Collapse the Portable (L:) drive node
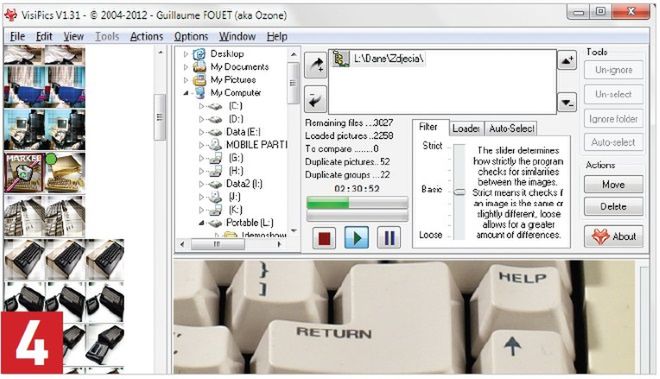Screen dimensions: 660x379 tap(201, 223)
